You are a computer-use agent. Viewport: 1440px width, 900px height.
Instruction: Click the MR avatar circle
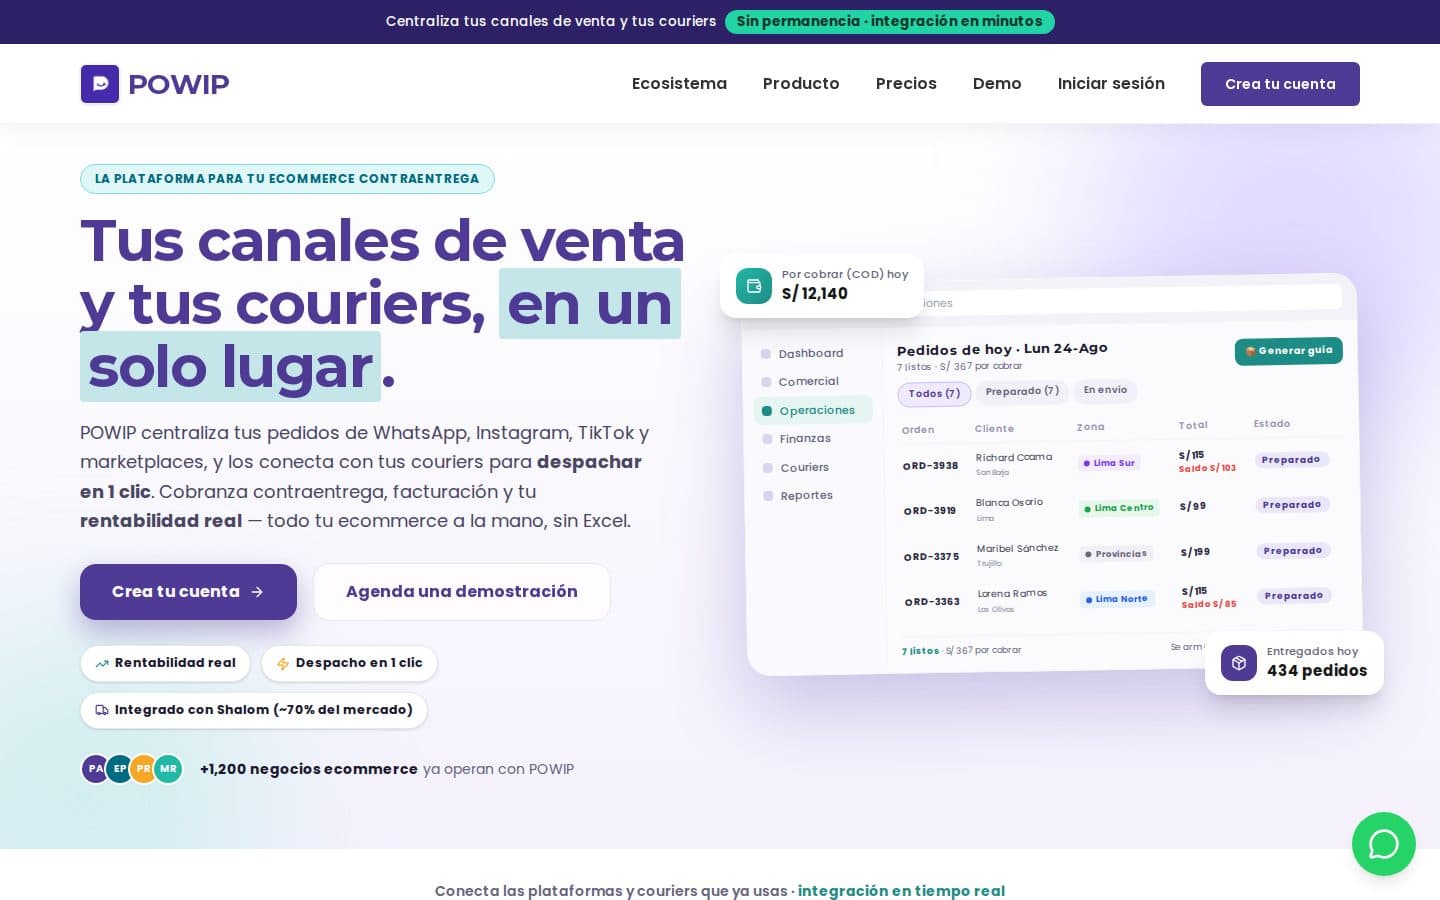tap(168, 769)
